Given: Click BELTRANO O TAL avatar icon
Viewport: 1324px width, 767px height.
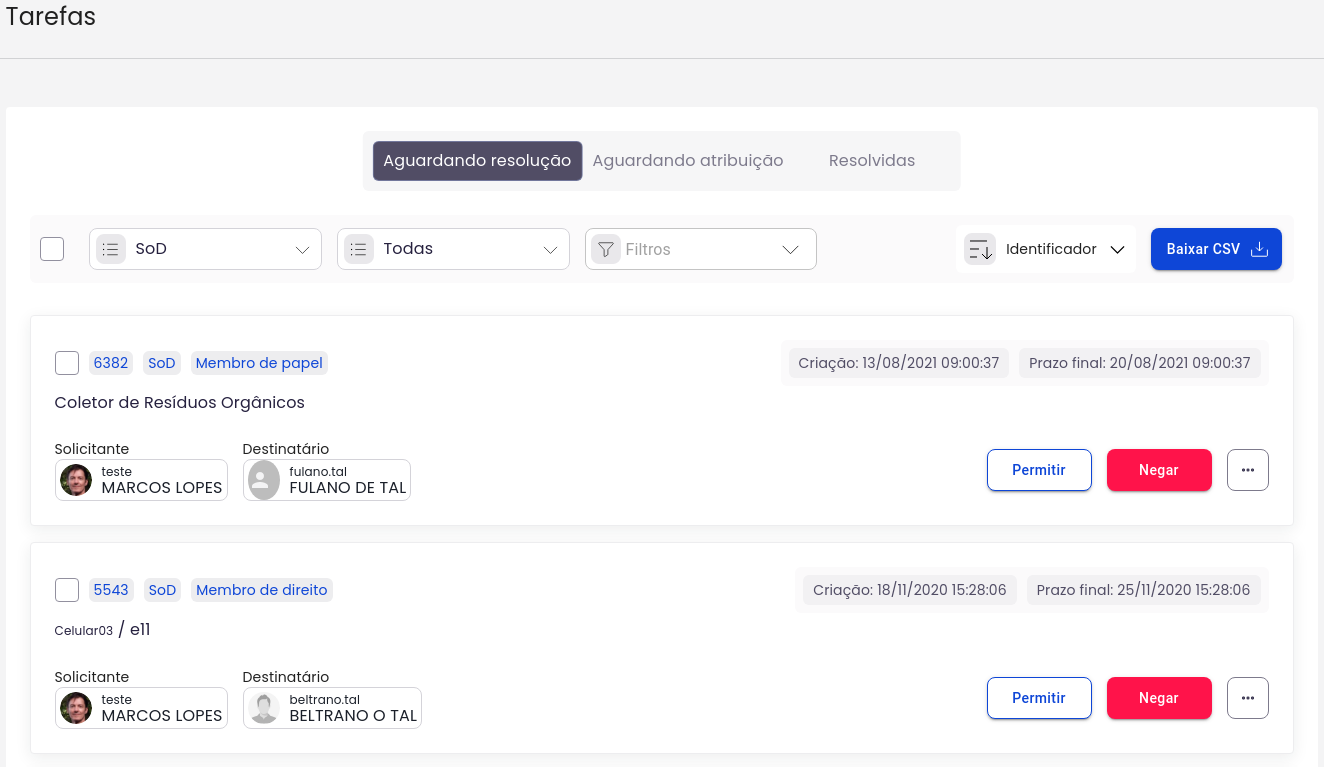Looking at the screenshot, I should 264,708.
